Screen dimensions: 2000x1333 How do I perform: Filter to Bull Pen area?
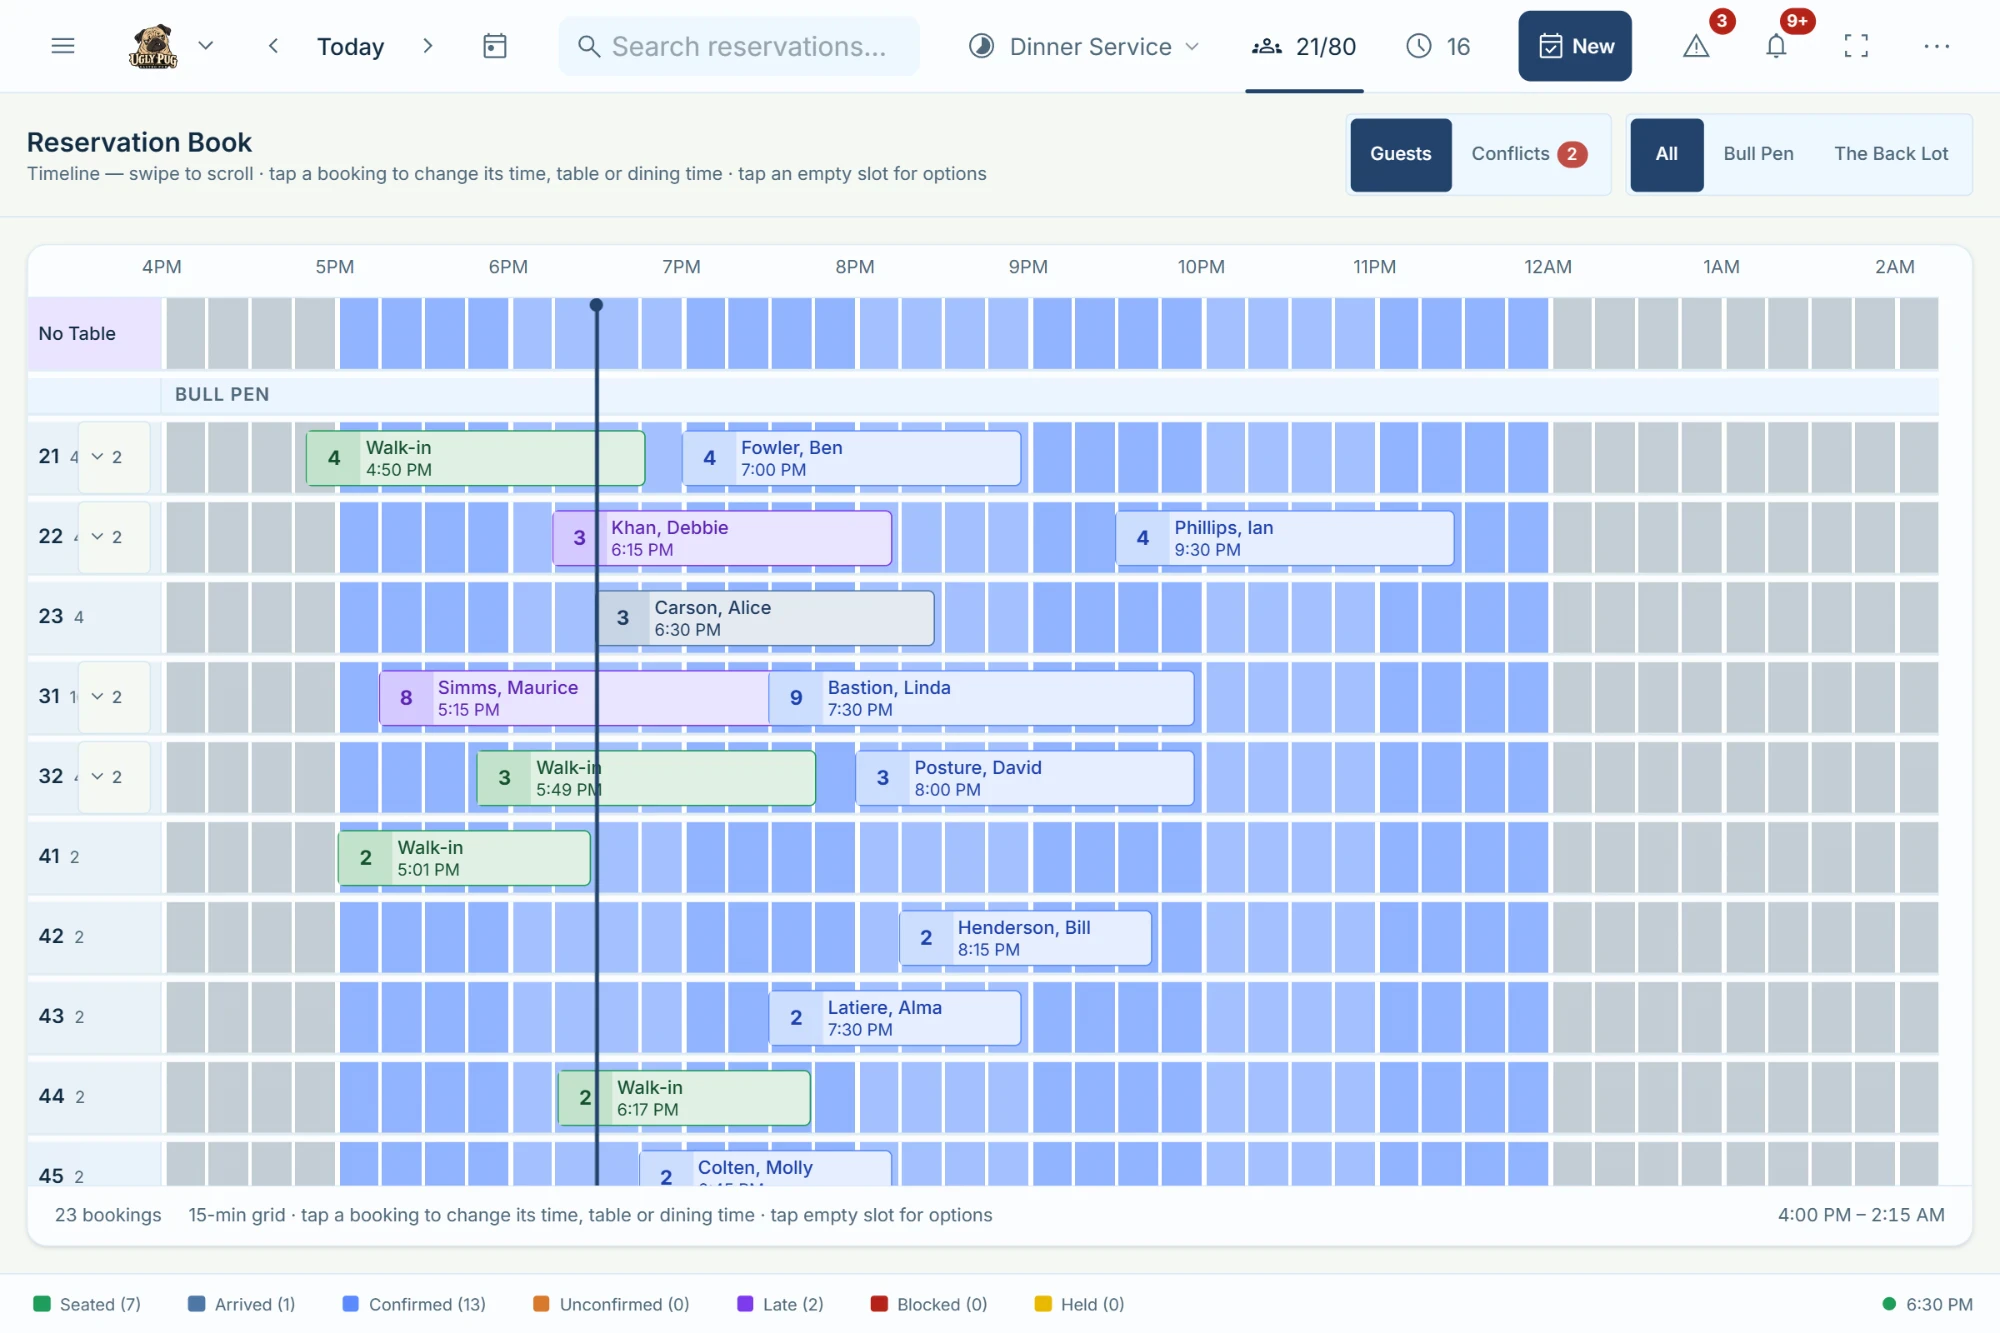click(1758, 154)
